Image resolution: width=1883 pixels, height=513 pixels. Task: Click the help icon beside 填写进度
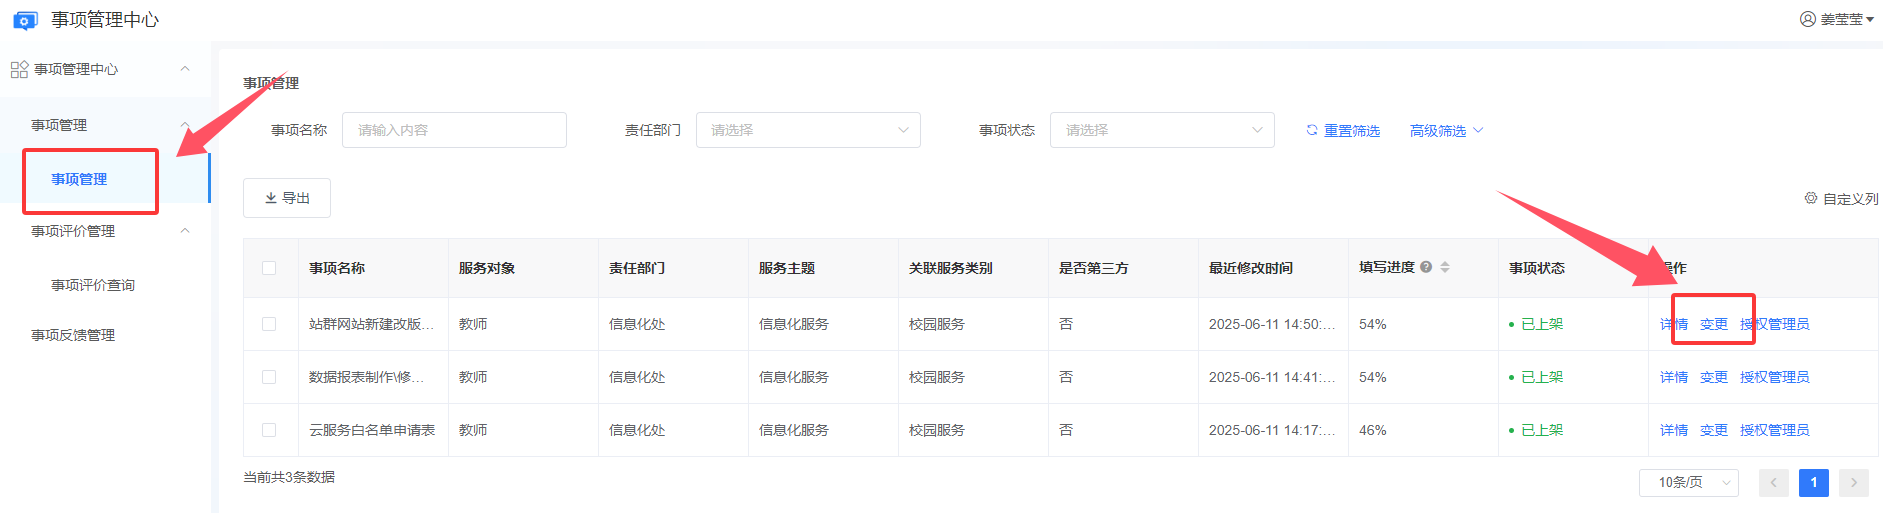pos(1426,267)
